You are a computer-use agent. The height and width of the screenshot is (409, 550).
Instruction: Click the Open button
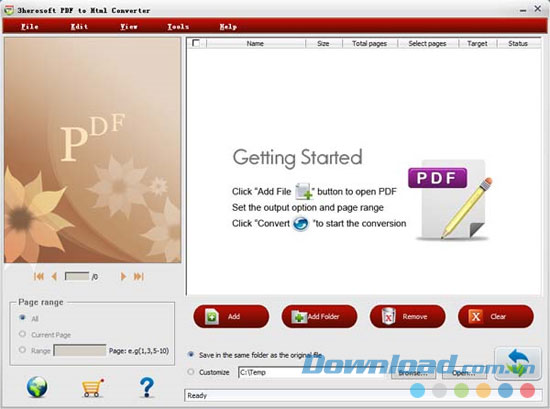coord(464,373)
